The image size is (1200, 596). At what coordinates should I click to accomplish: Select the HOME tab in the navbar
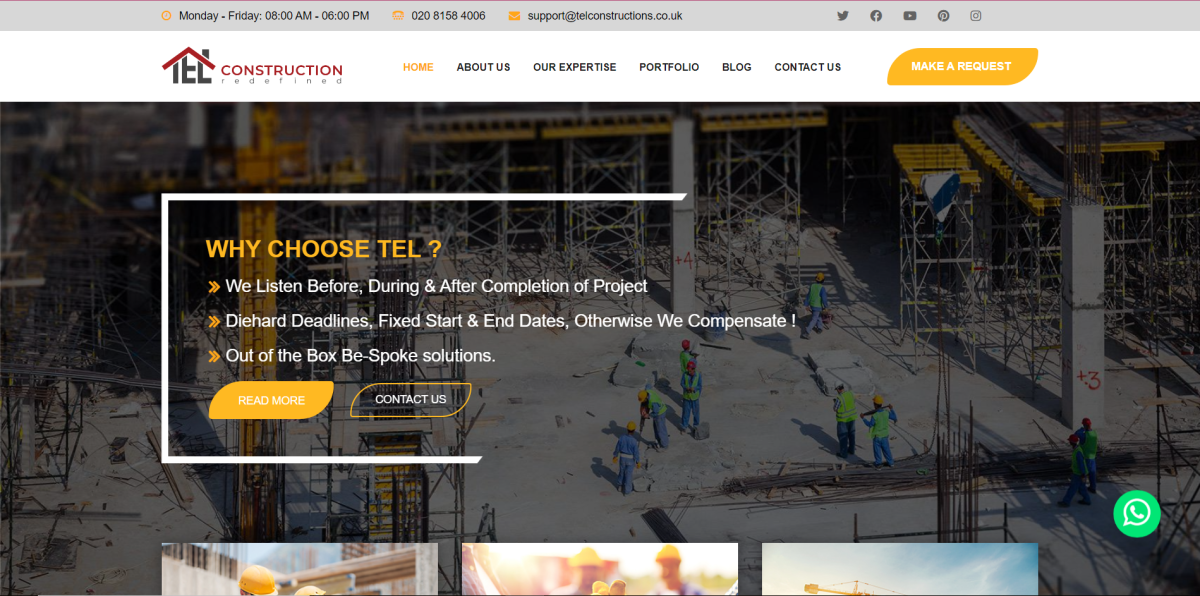(418, 67)
